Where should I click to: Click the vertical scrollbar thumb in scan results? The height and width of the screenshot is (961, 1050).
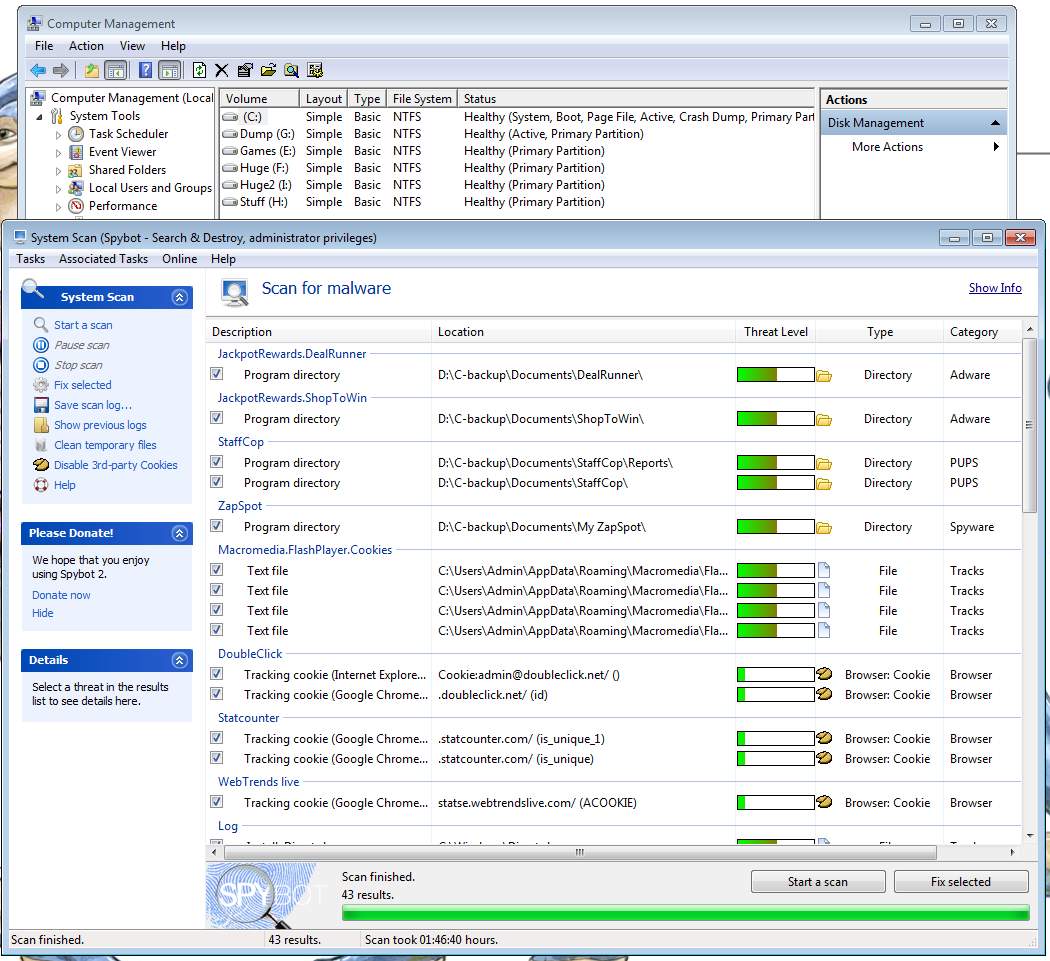[x=1029, y=426]
